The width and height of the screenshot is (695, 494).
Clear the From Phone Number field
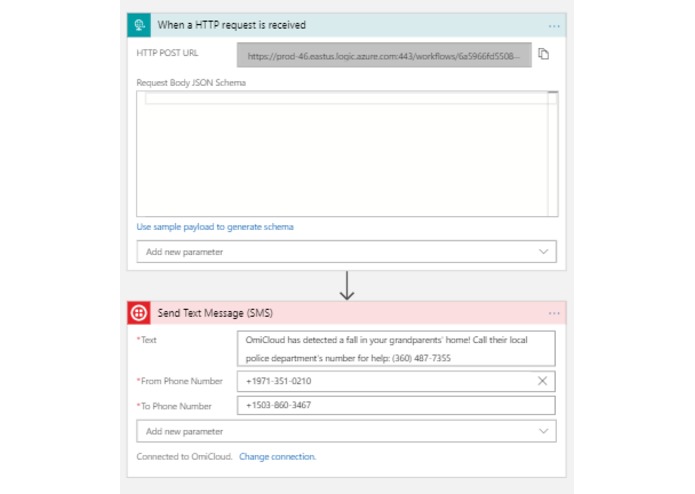542,381
